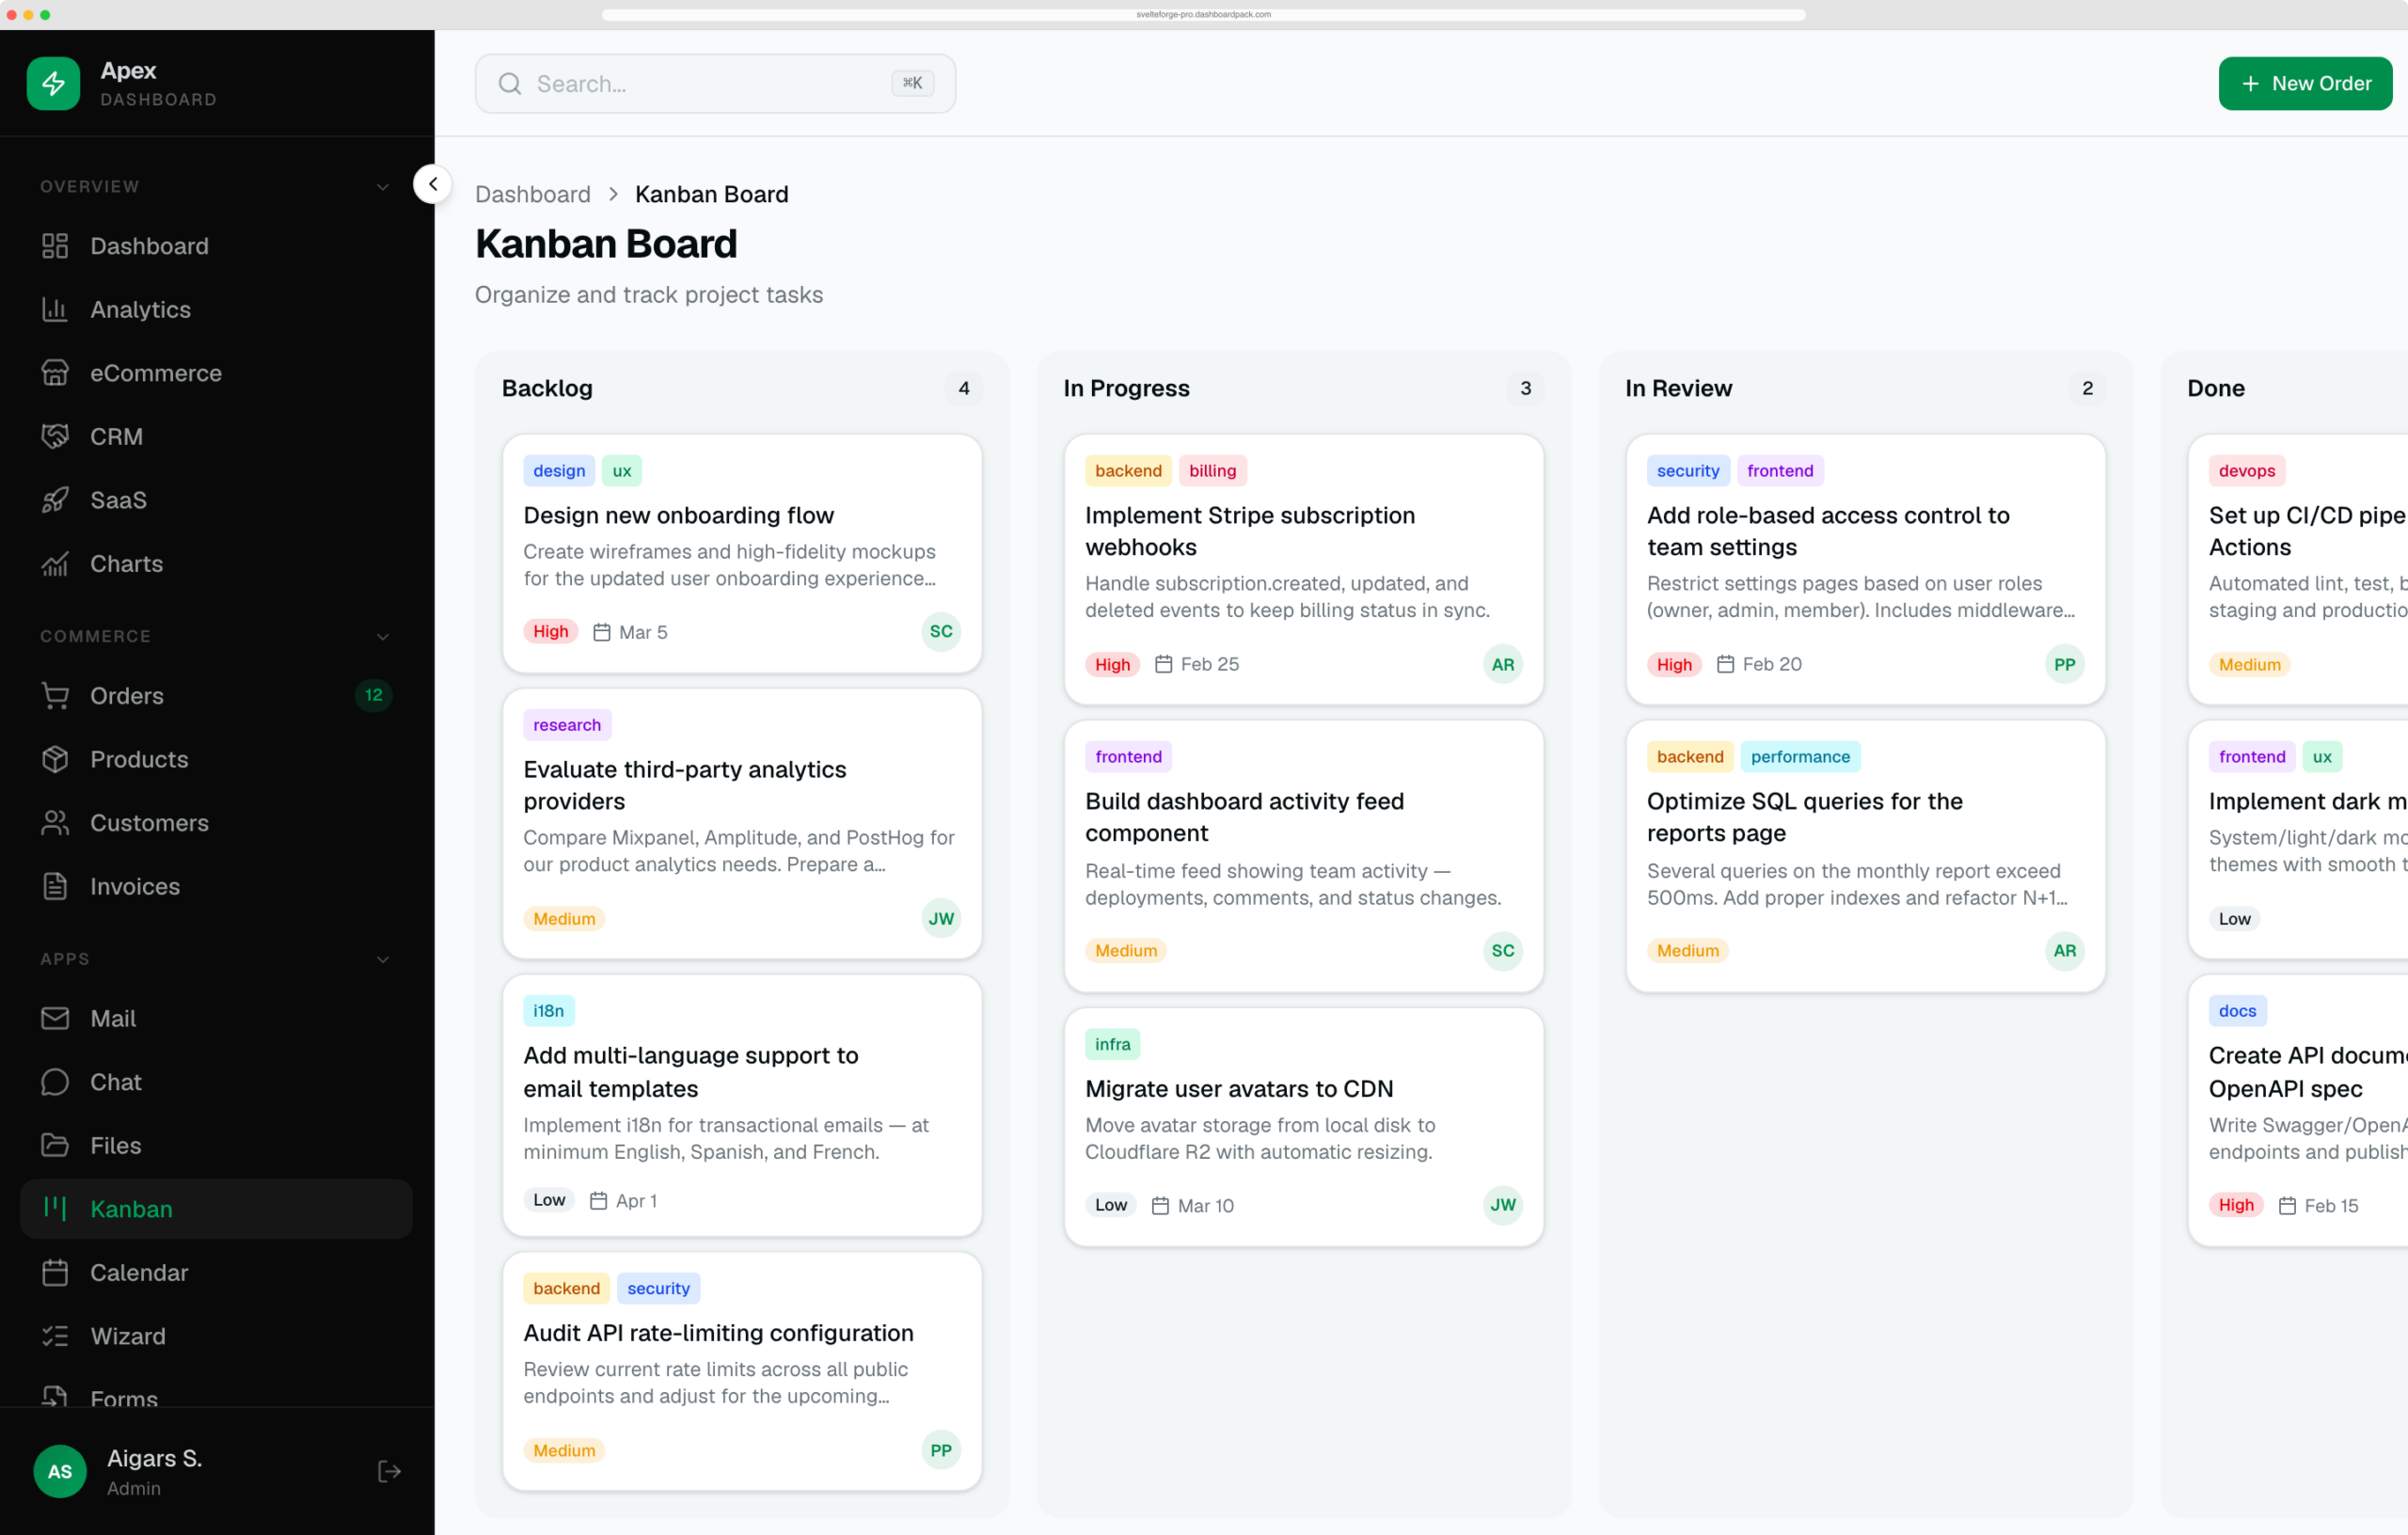
Task: Click AR avatar on Stripe webhooks card
Action: click(x=1503, y=664)
